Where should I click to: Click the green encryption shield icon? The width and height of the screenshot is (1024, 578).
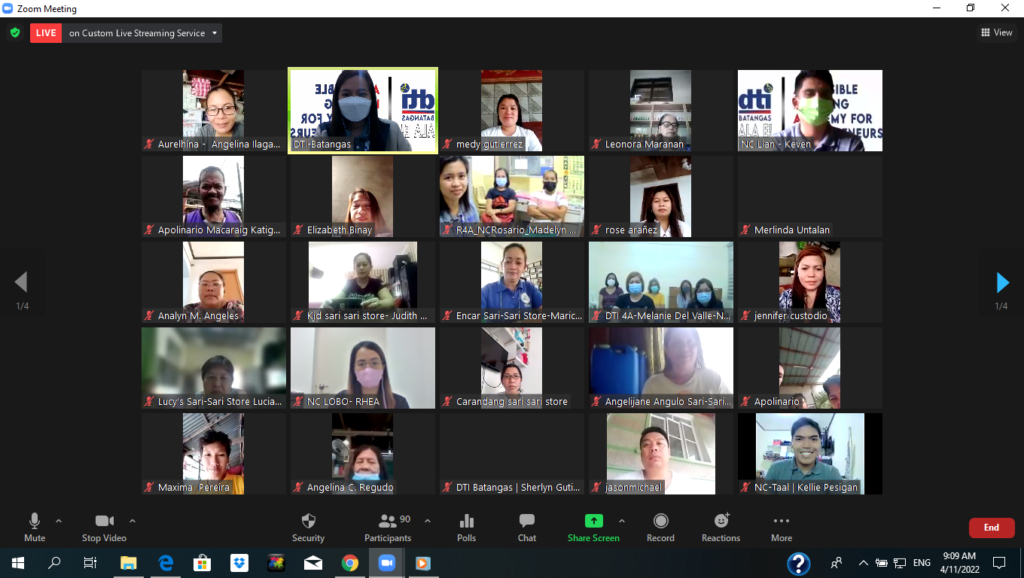coord(14,33)
